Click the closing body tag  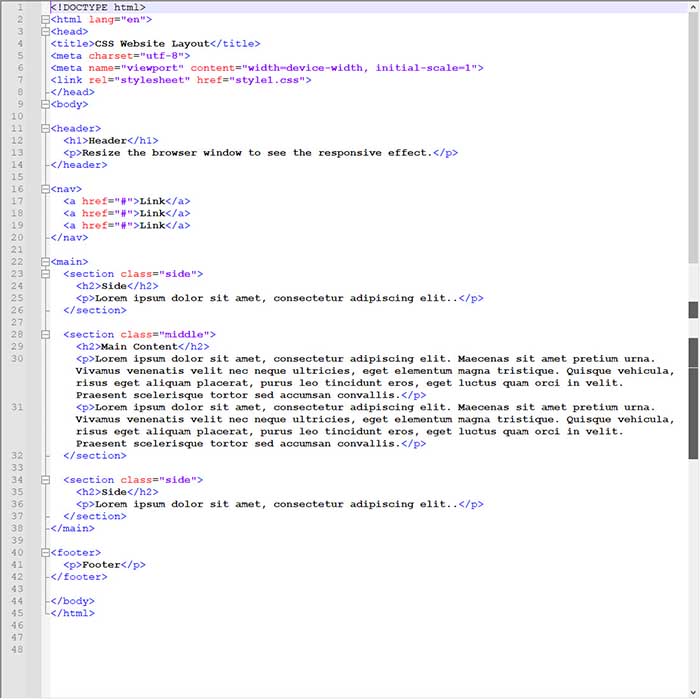click(x=72, y=601)
